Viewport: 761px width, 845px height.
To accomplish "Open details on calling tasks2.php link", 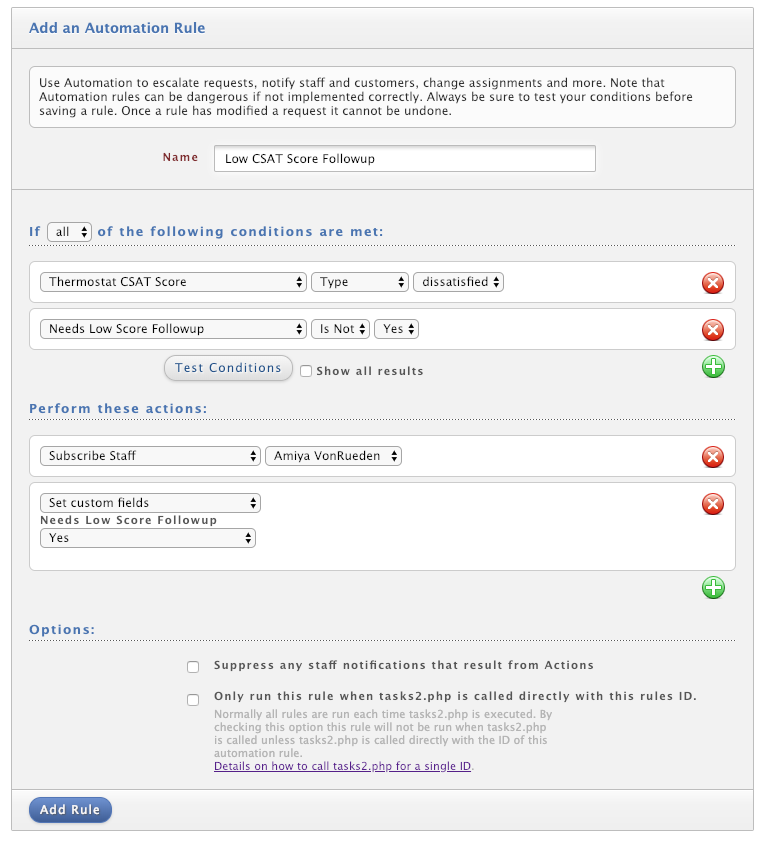I will (x=342, y=766).
